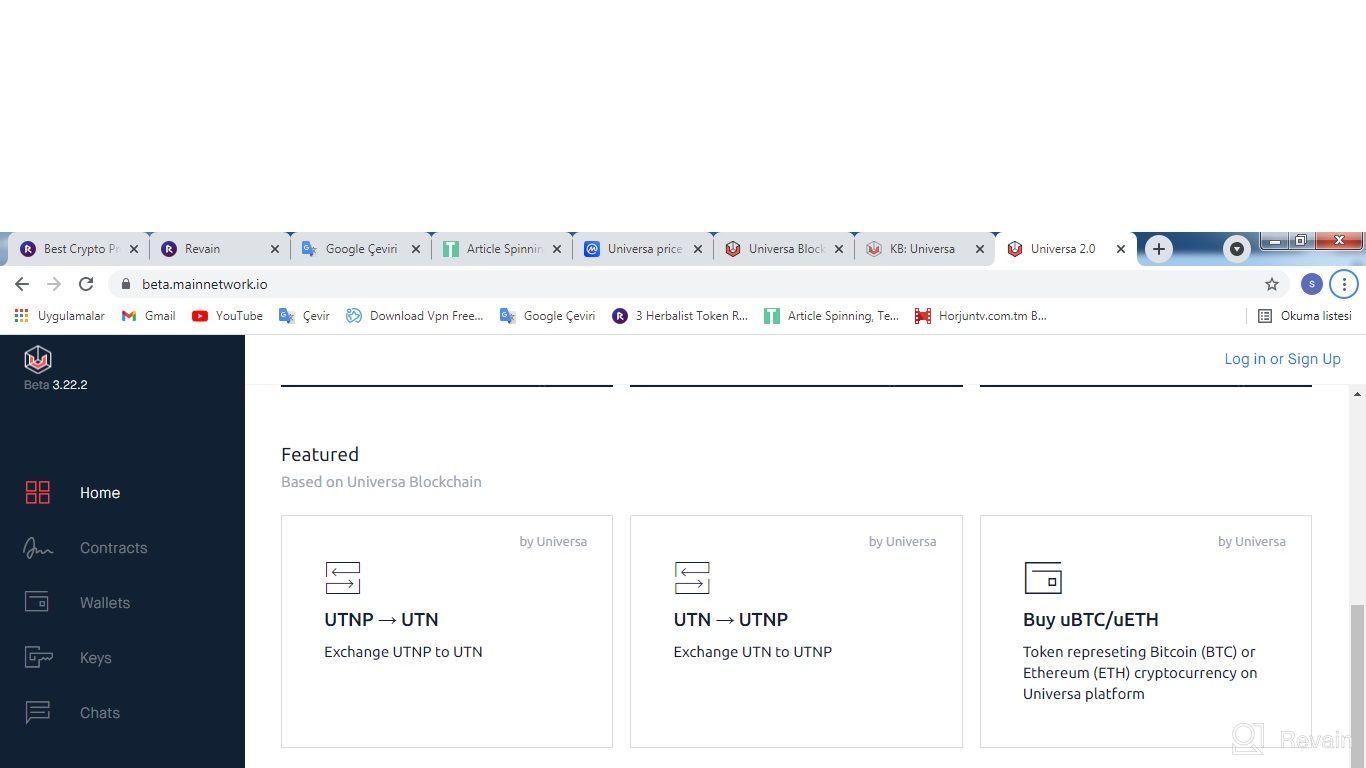Screen dimensions: 1366x768
Task: Open Okuma listesi reading list
Action: coord(1305,316)
